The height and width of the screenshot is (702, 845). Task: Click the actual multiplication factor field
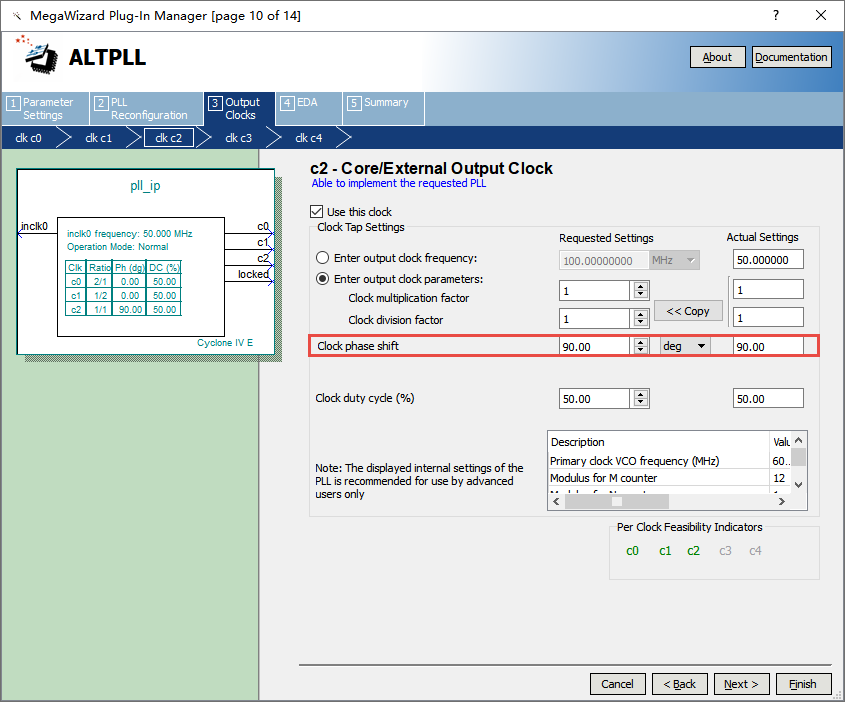coord(768,289)
